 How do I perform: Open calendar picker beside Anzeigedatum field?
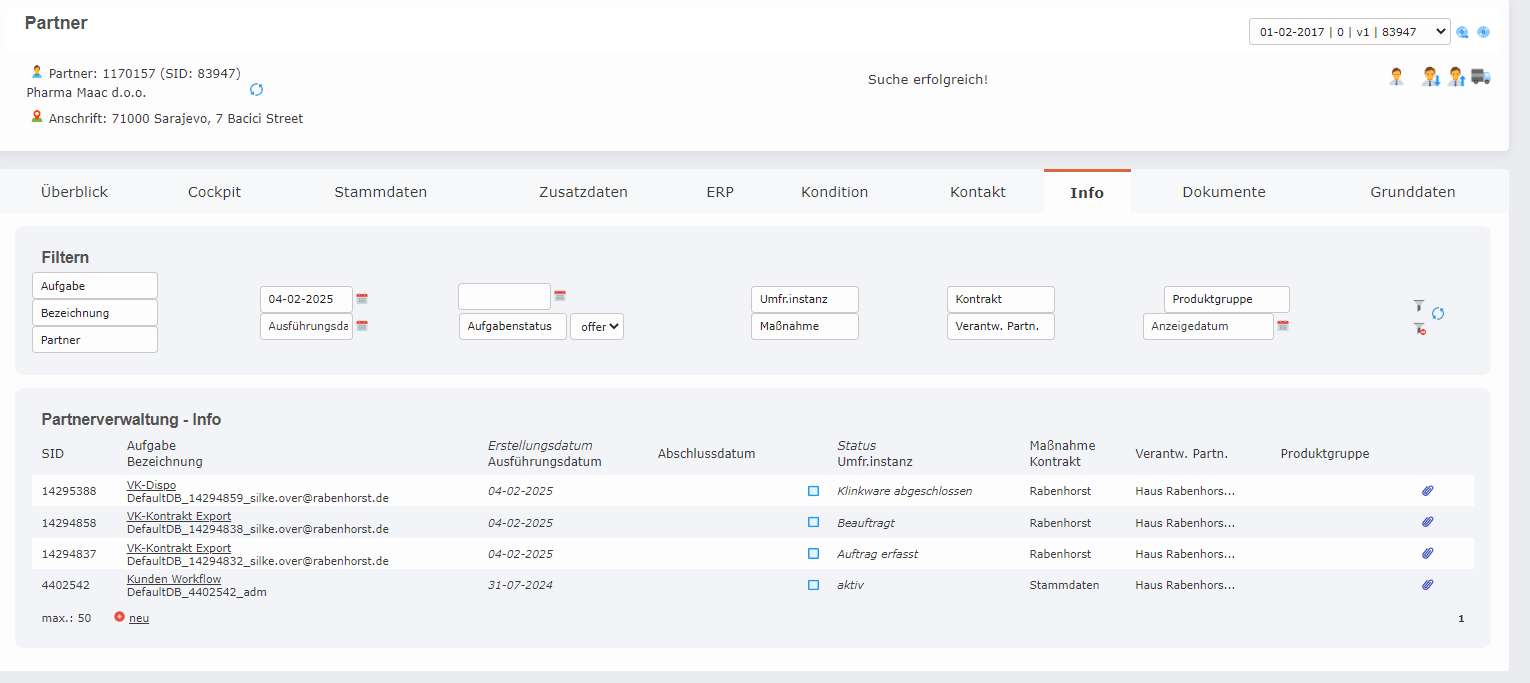click(x=1283, y=326)
